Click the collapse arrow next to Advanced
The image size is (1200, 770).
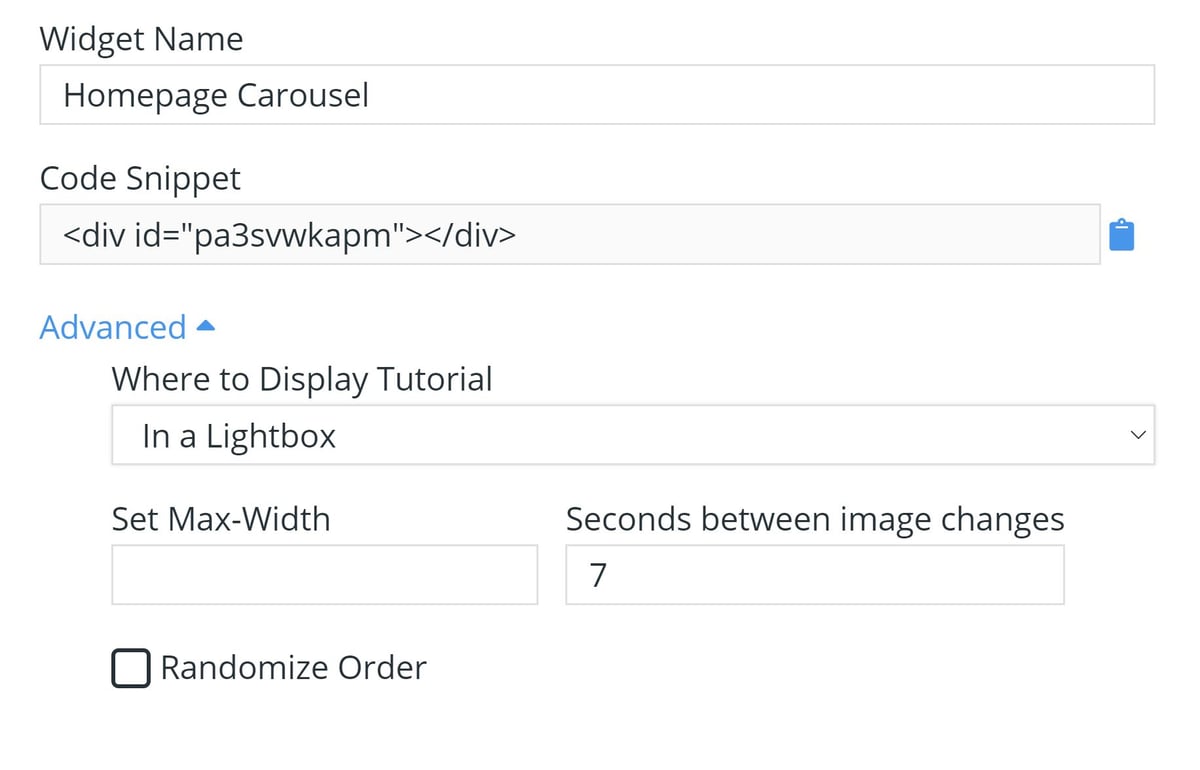click(207, 325)
